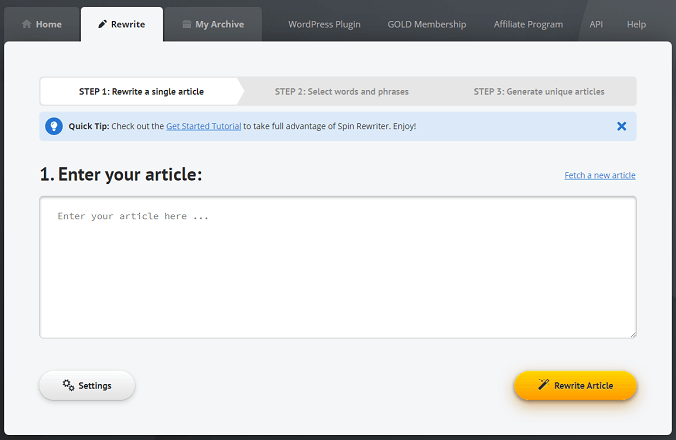This screenshot has width=676, height=440.
Task: Click Fetch a new article link
Action: click(x=600, y=175)
